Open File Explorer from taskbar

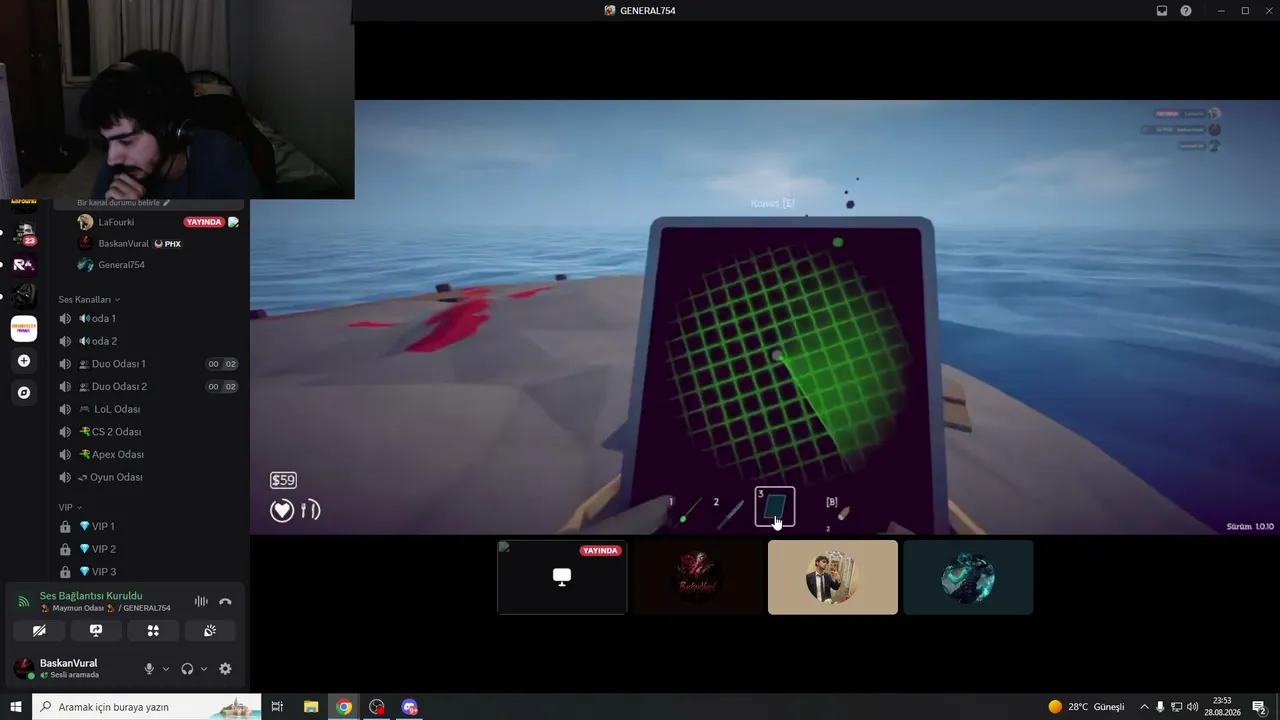[311, 707]
